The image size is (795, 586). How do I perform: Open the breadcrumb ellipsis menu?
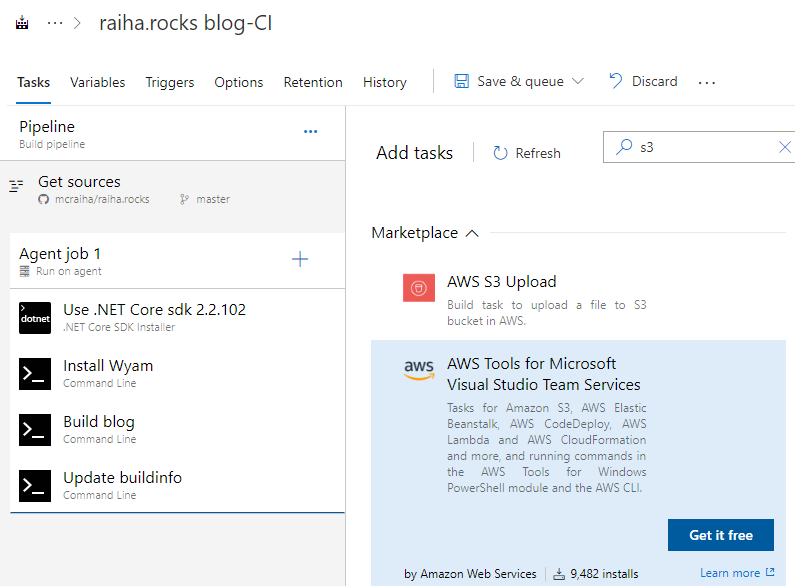[55, 23]
